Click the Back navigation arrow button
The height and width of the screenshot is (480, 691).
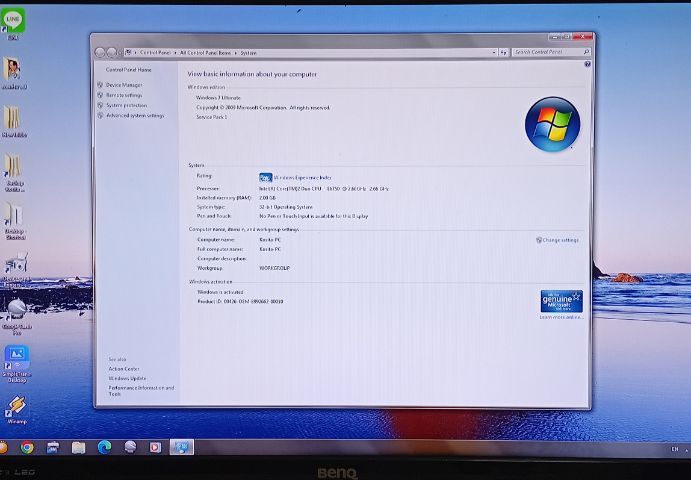pos(101,52)
